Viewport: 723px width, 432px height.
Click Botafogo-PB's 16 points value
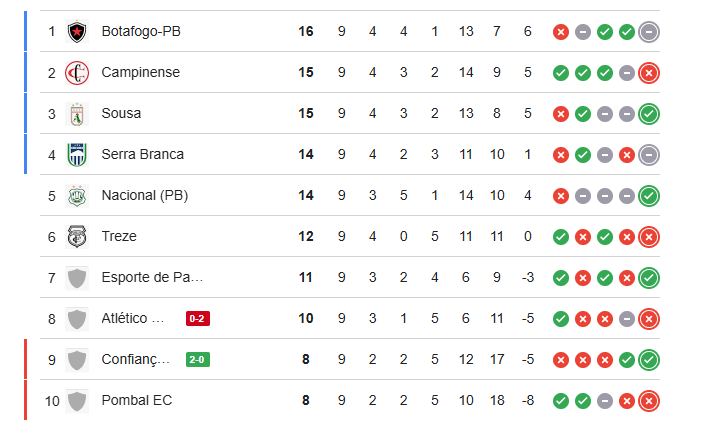[x=306, y=32]
